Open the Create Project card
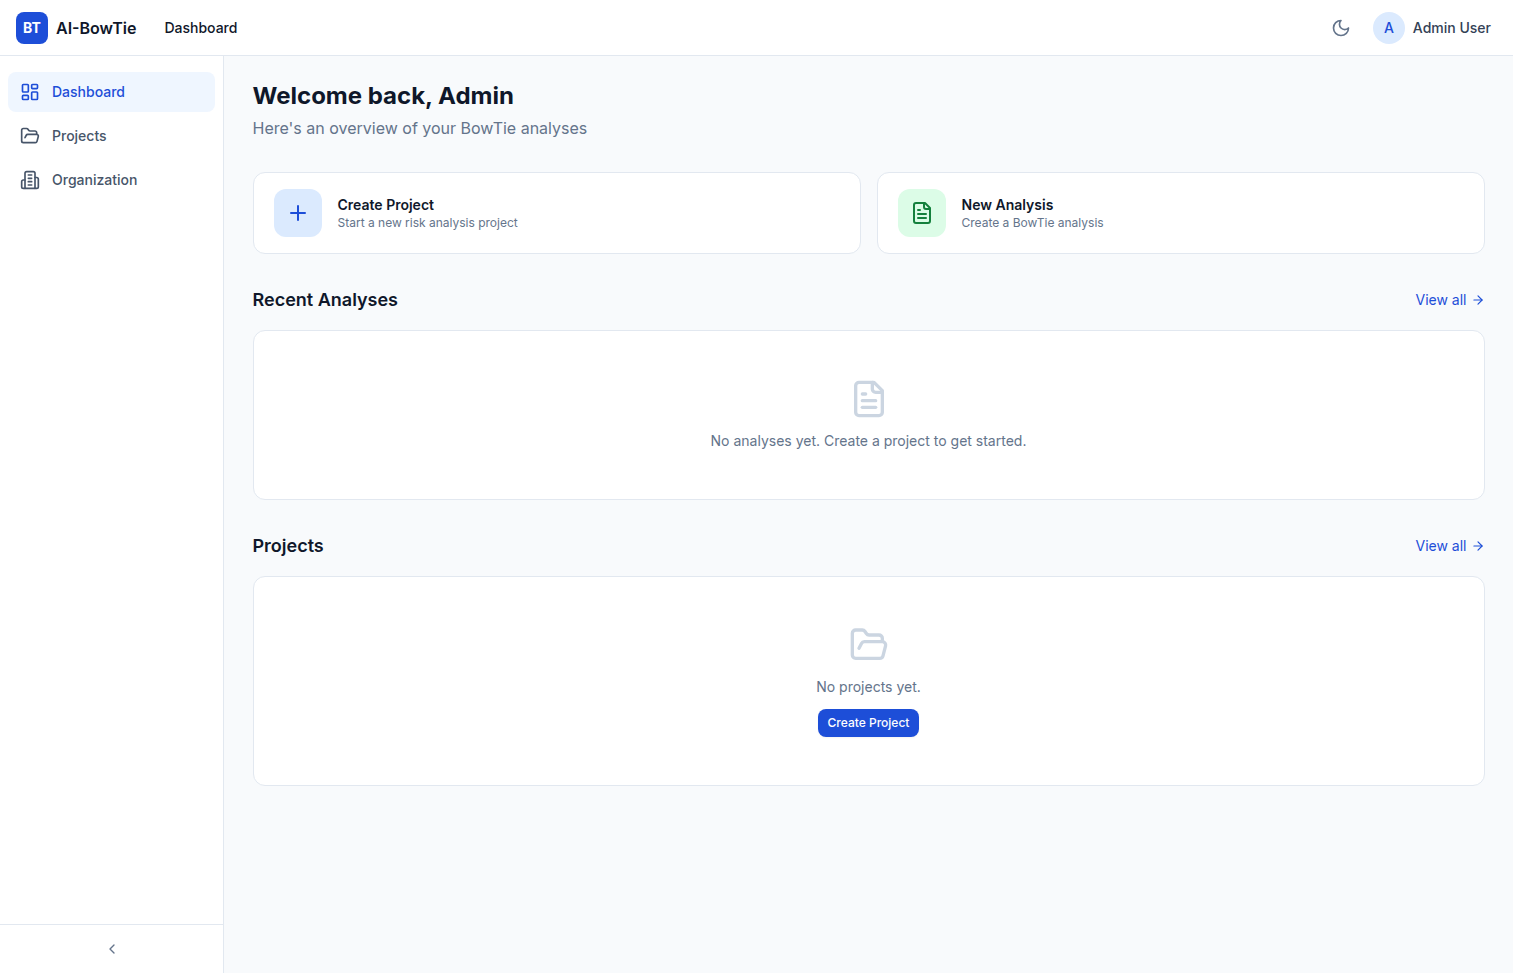This screenshot has height=973, width=1513. tap(556, 213)
